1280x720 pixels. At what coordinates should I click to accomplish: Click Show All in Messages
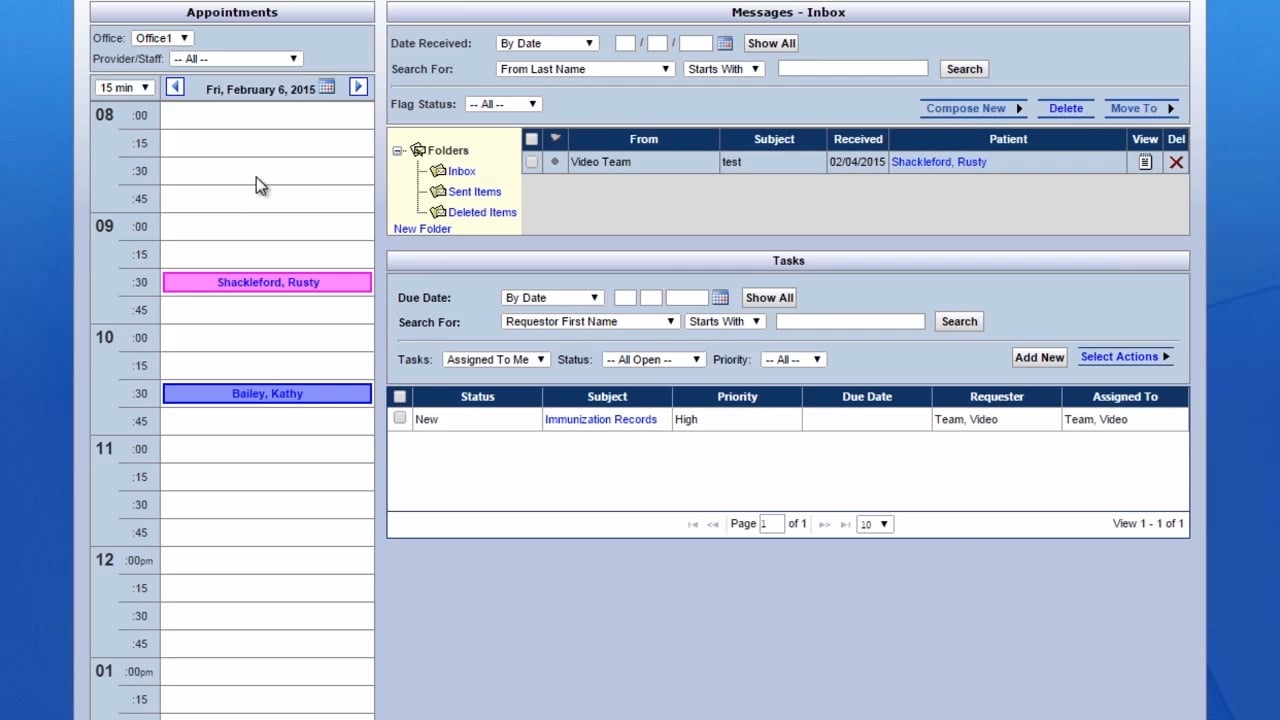(771, 43)
